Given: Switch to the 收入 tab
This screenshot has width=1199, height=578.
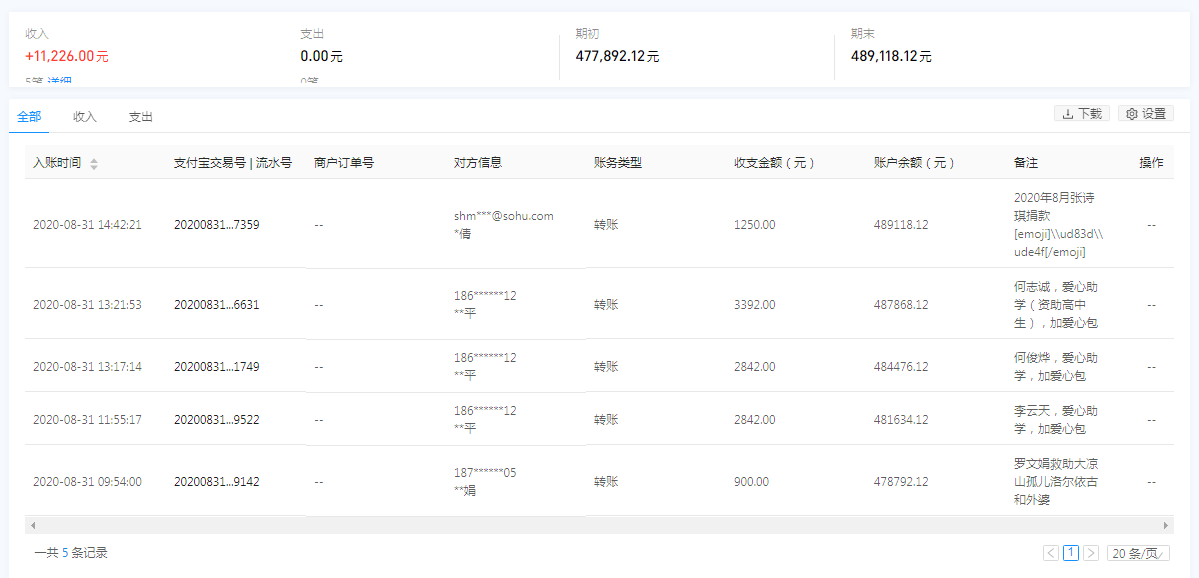Looking at the screenshot, I should pos(85,117).
